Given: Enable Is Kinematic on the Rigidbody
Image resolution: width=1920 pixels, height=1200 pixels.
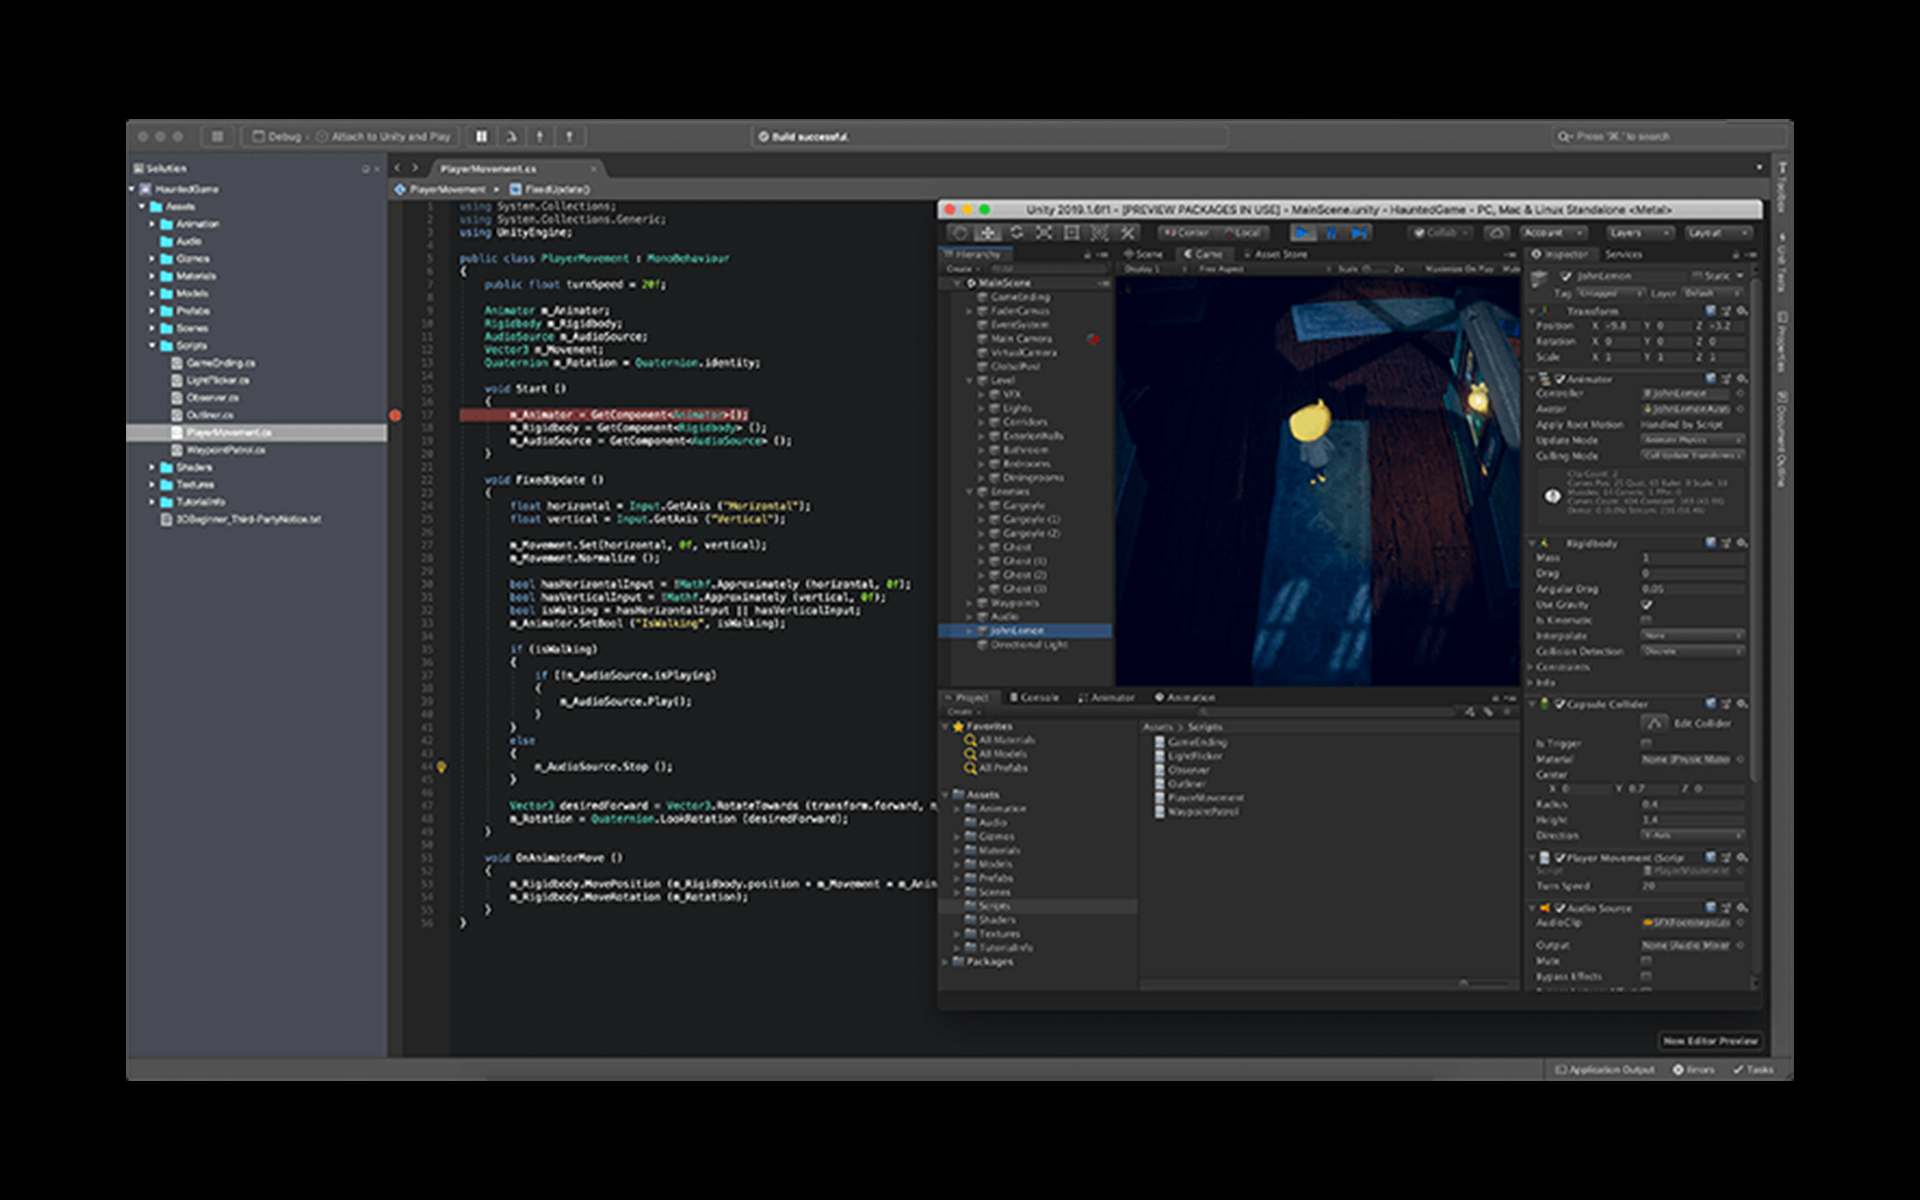Looking at the screenshot, I should (x=1646, y=620).
